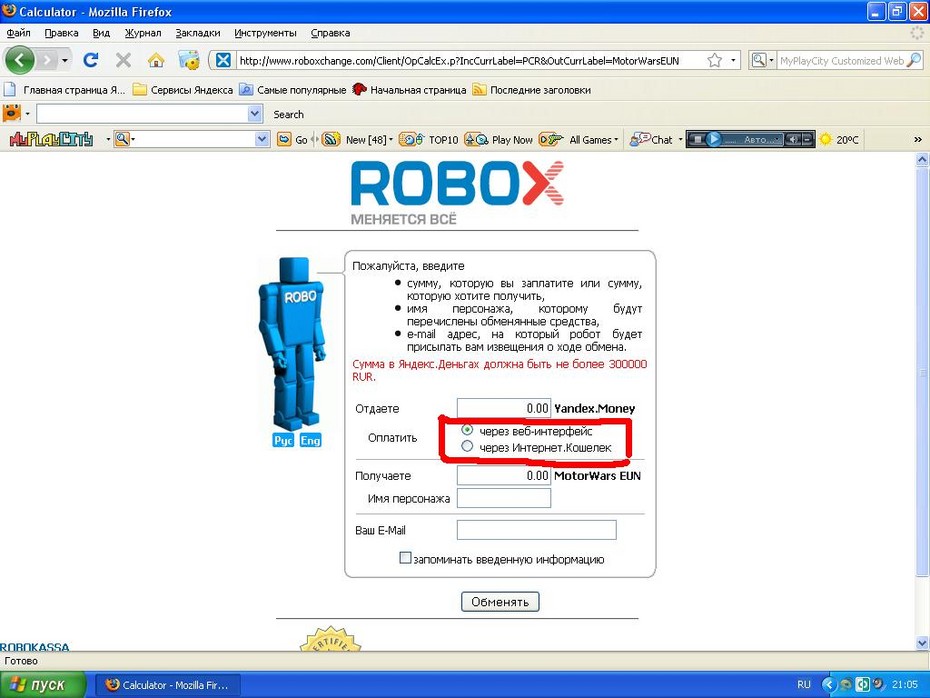Click the Получаете MotorWars EUN amount field
Viewport: 930px width, 698px height.
(504, 475)
